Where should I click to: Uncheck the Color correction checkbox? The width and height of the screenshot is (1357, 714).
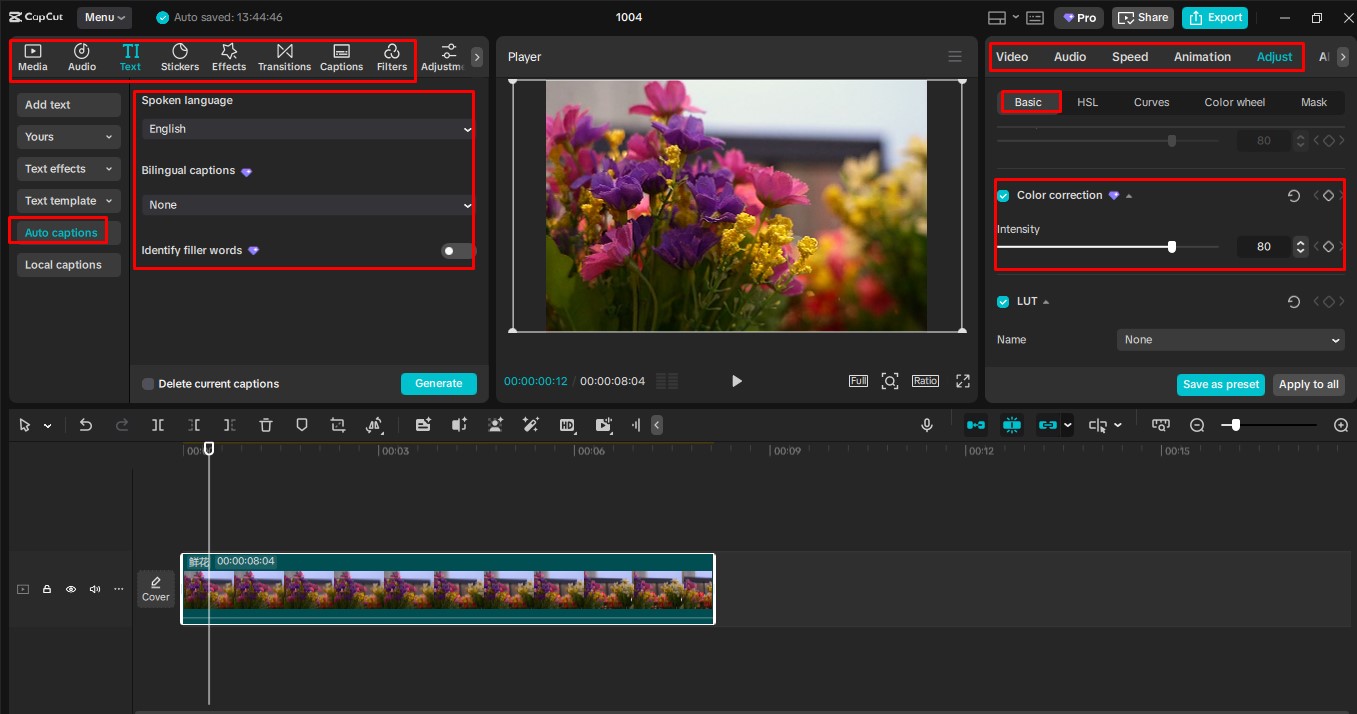tap(1002, 195)
